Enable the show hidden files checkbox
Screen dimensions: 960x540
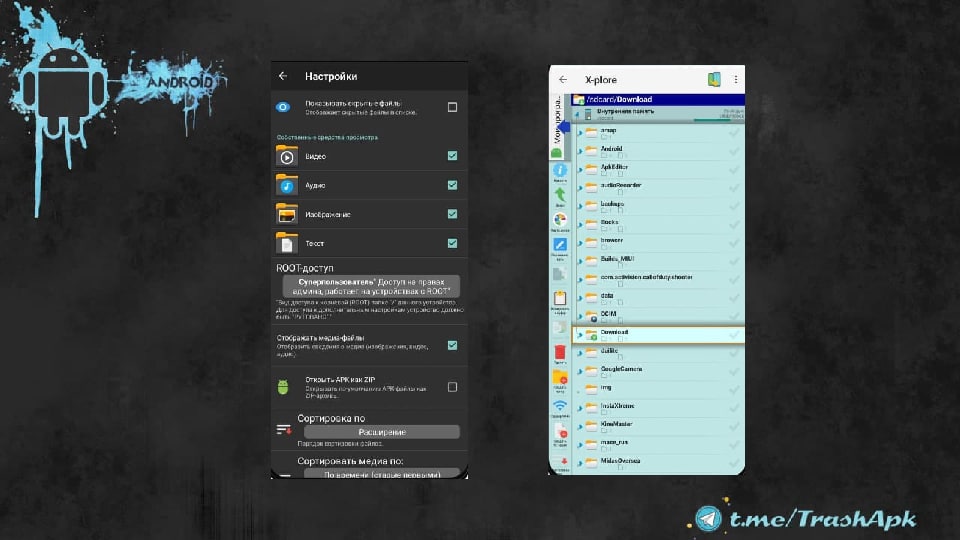(452, 107)
